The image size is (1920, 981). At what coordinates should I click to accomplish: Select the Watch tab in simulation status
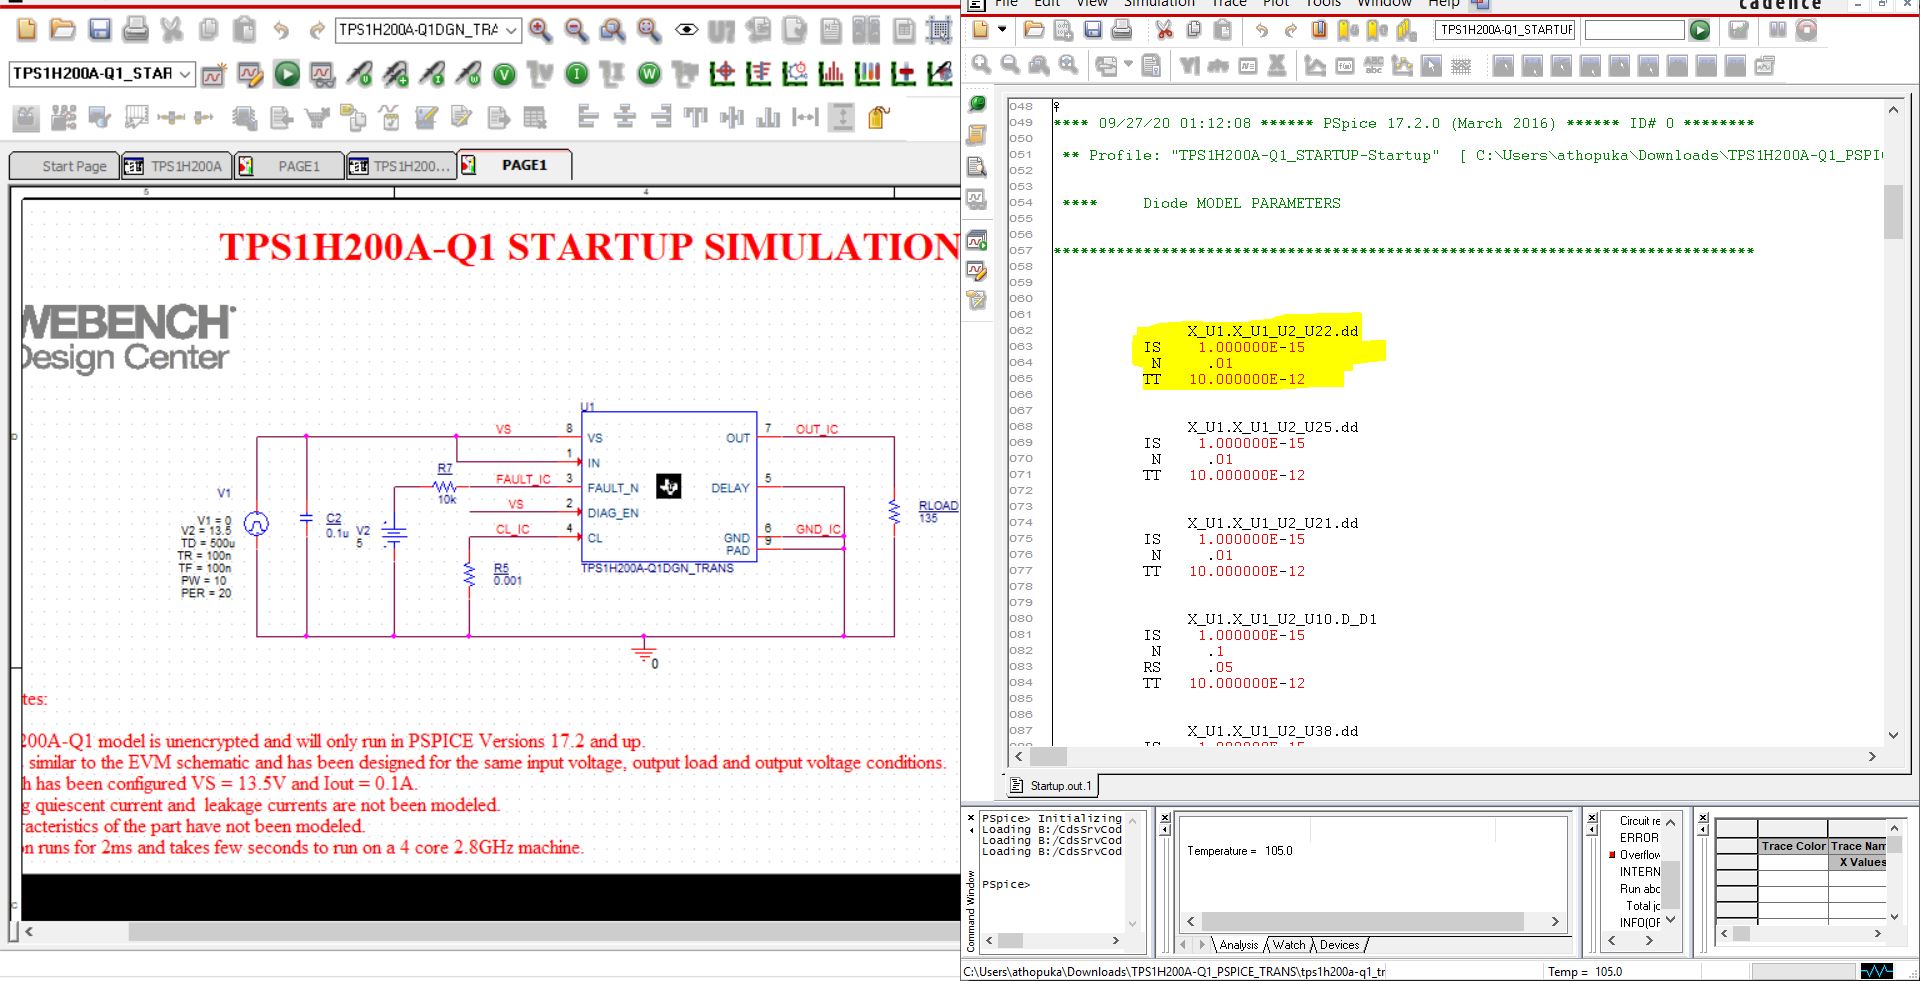1289,945
